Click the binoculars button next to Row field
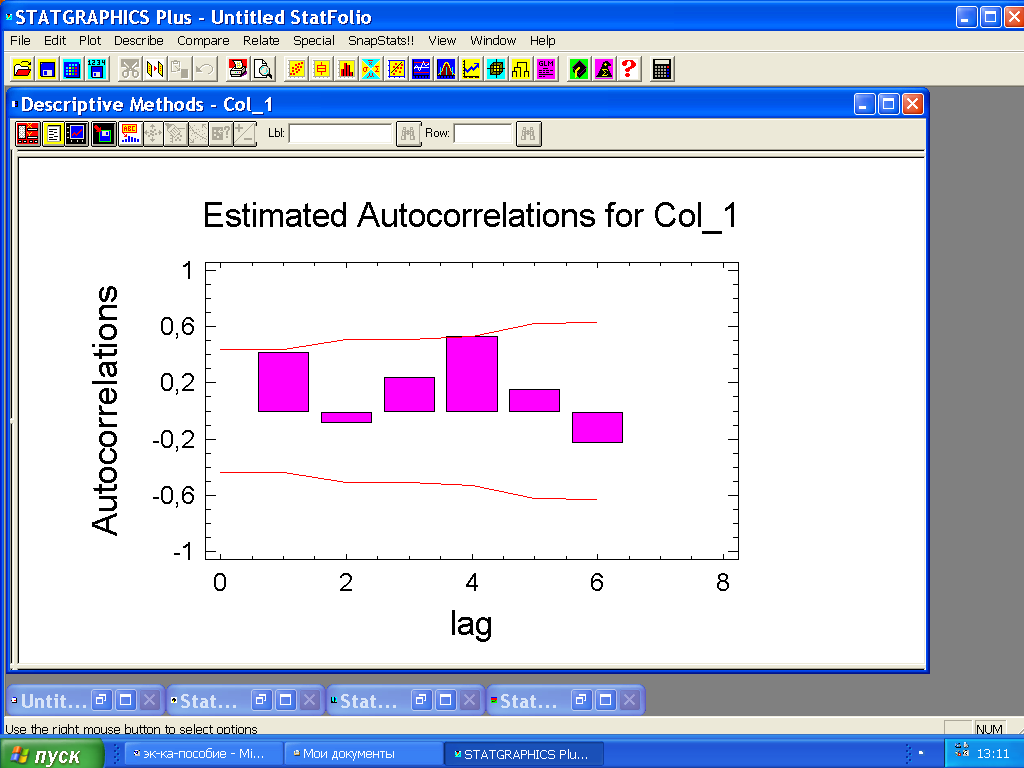1024x768 pixels. pyautogui.click(x=528, y=134)
